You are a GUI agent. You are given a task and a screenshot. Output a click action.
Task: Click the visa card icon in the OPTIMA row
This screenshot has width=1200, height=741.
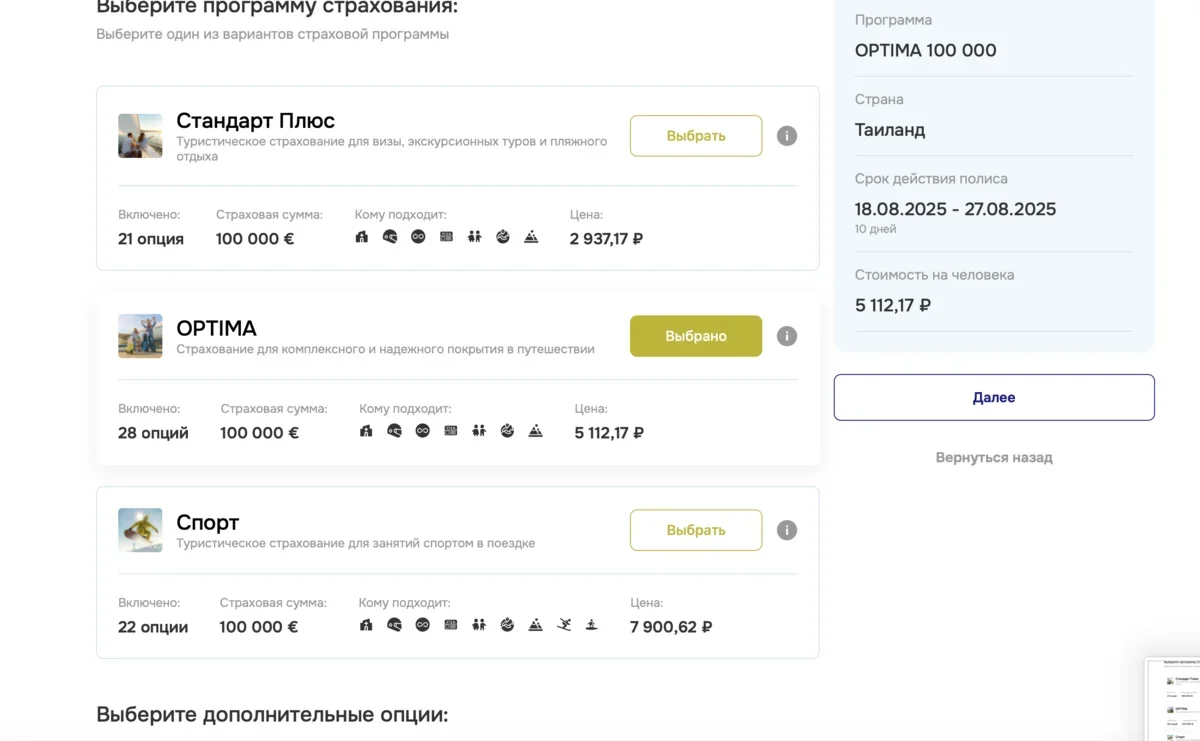point(451,431)
